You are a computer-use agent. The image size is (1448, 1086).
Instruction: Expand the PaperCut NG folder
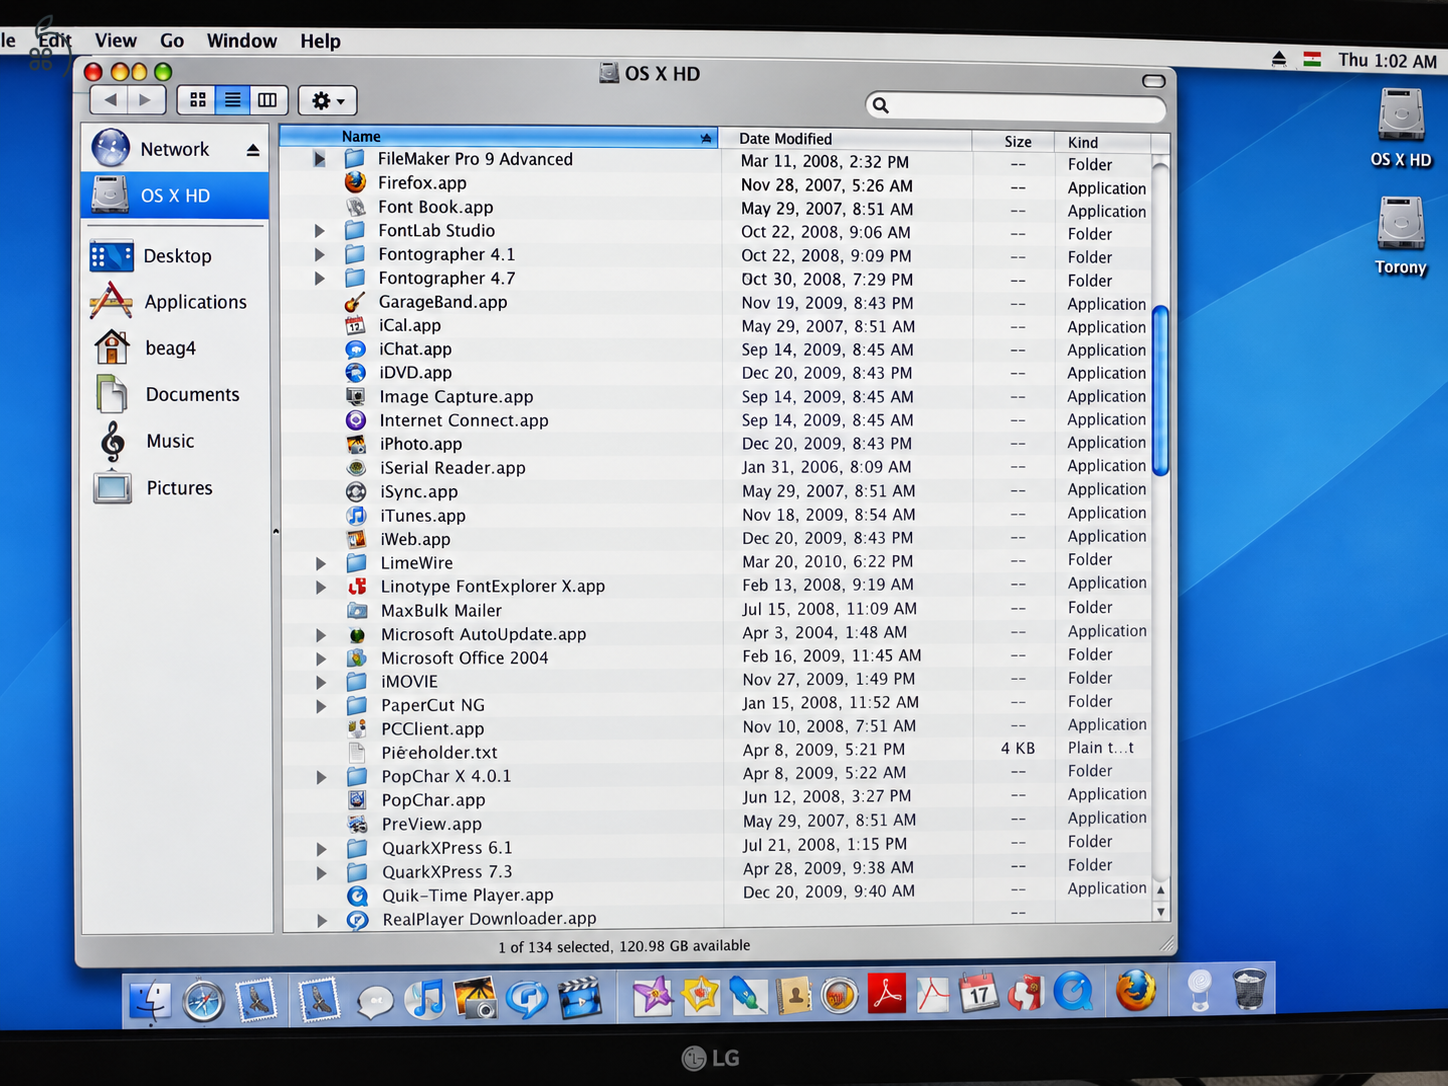320,706
